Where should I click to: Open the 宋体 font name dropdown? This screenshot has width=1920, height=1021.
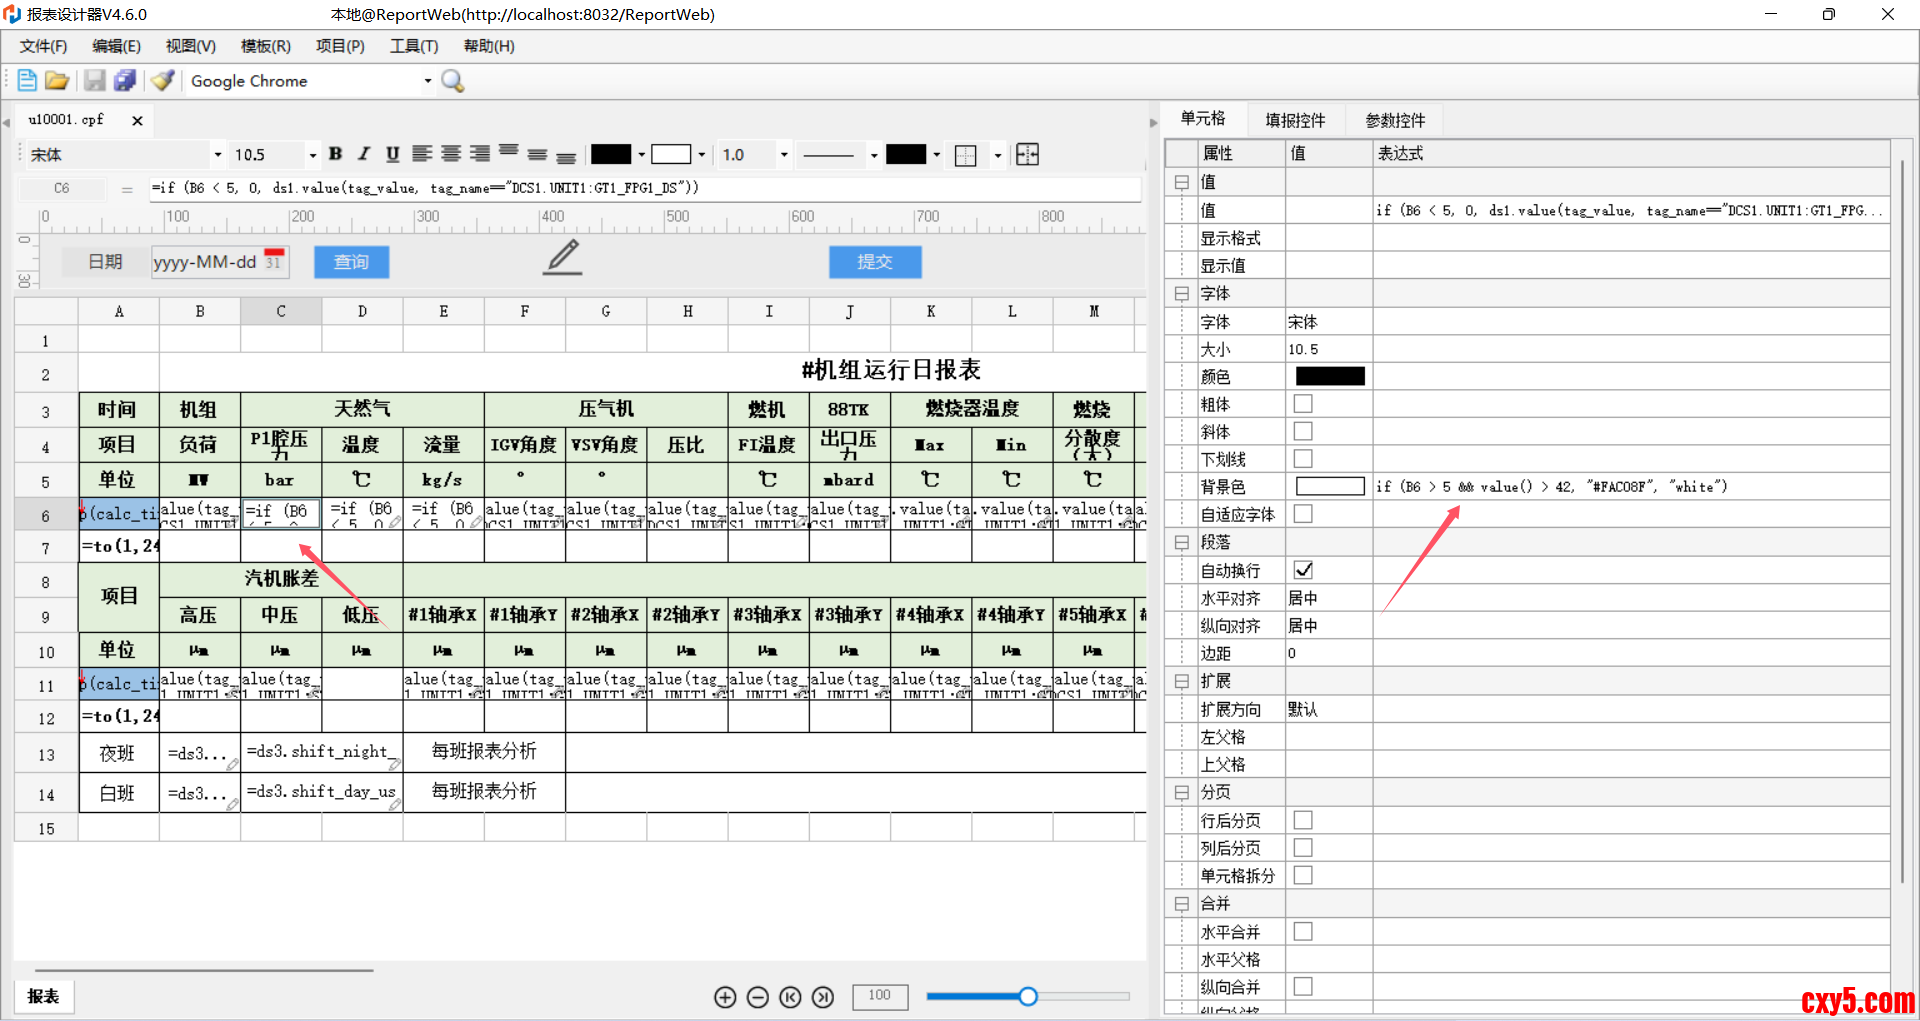[217, 155]
